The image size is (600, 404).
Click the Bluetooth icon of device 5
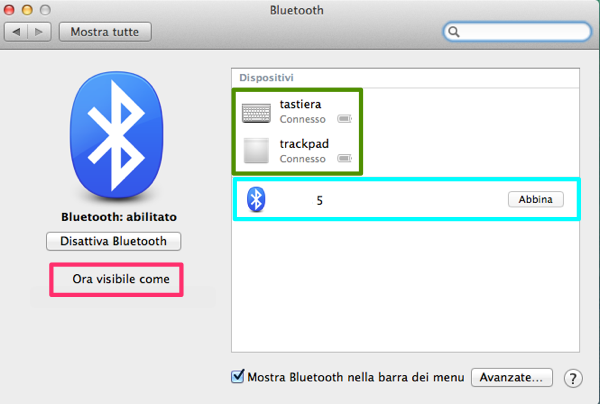pos(256,199)
